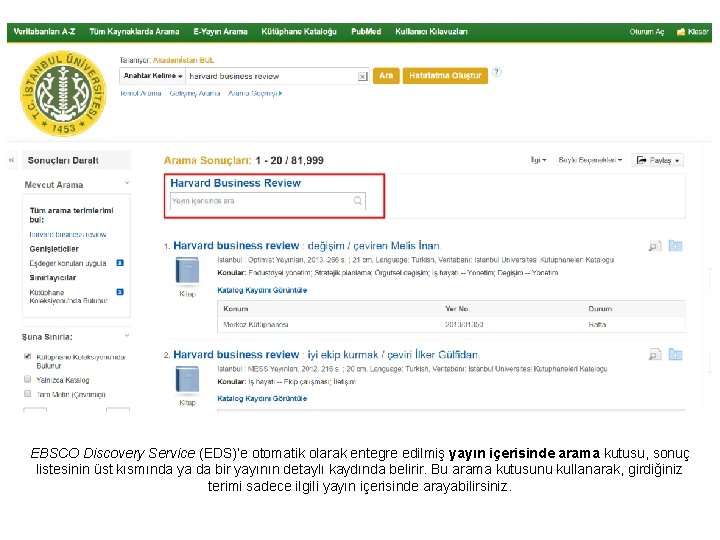Screen dimensions: 720x540
Task: Click the book icon of result 2
Action: click(x=187, y=379)
